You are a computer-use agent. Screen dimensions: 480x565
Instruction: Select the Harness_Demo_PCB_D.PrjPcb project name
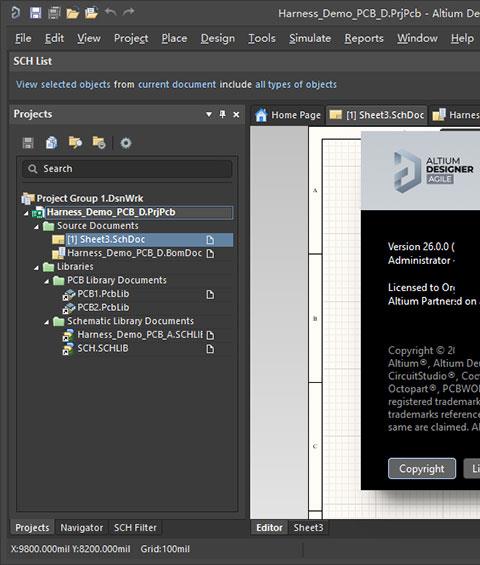[x=111, y=212]
